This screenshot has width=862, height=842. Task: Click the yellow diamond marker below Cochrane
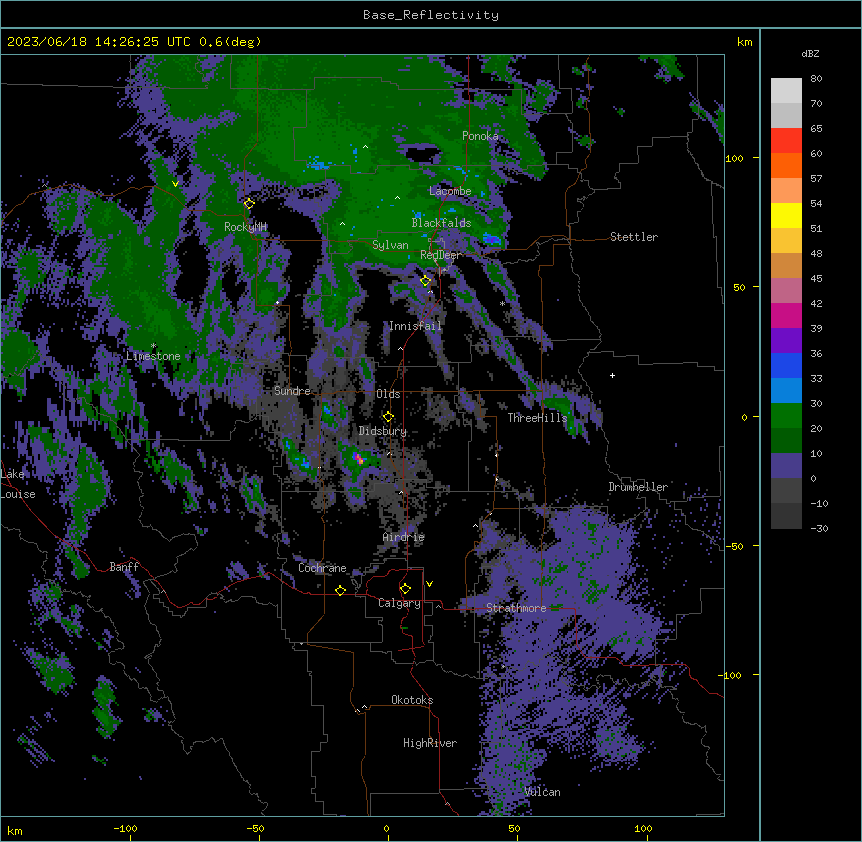[340, 590]
